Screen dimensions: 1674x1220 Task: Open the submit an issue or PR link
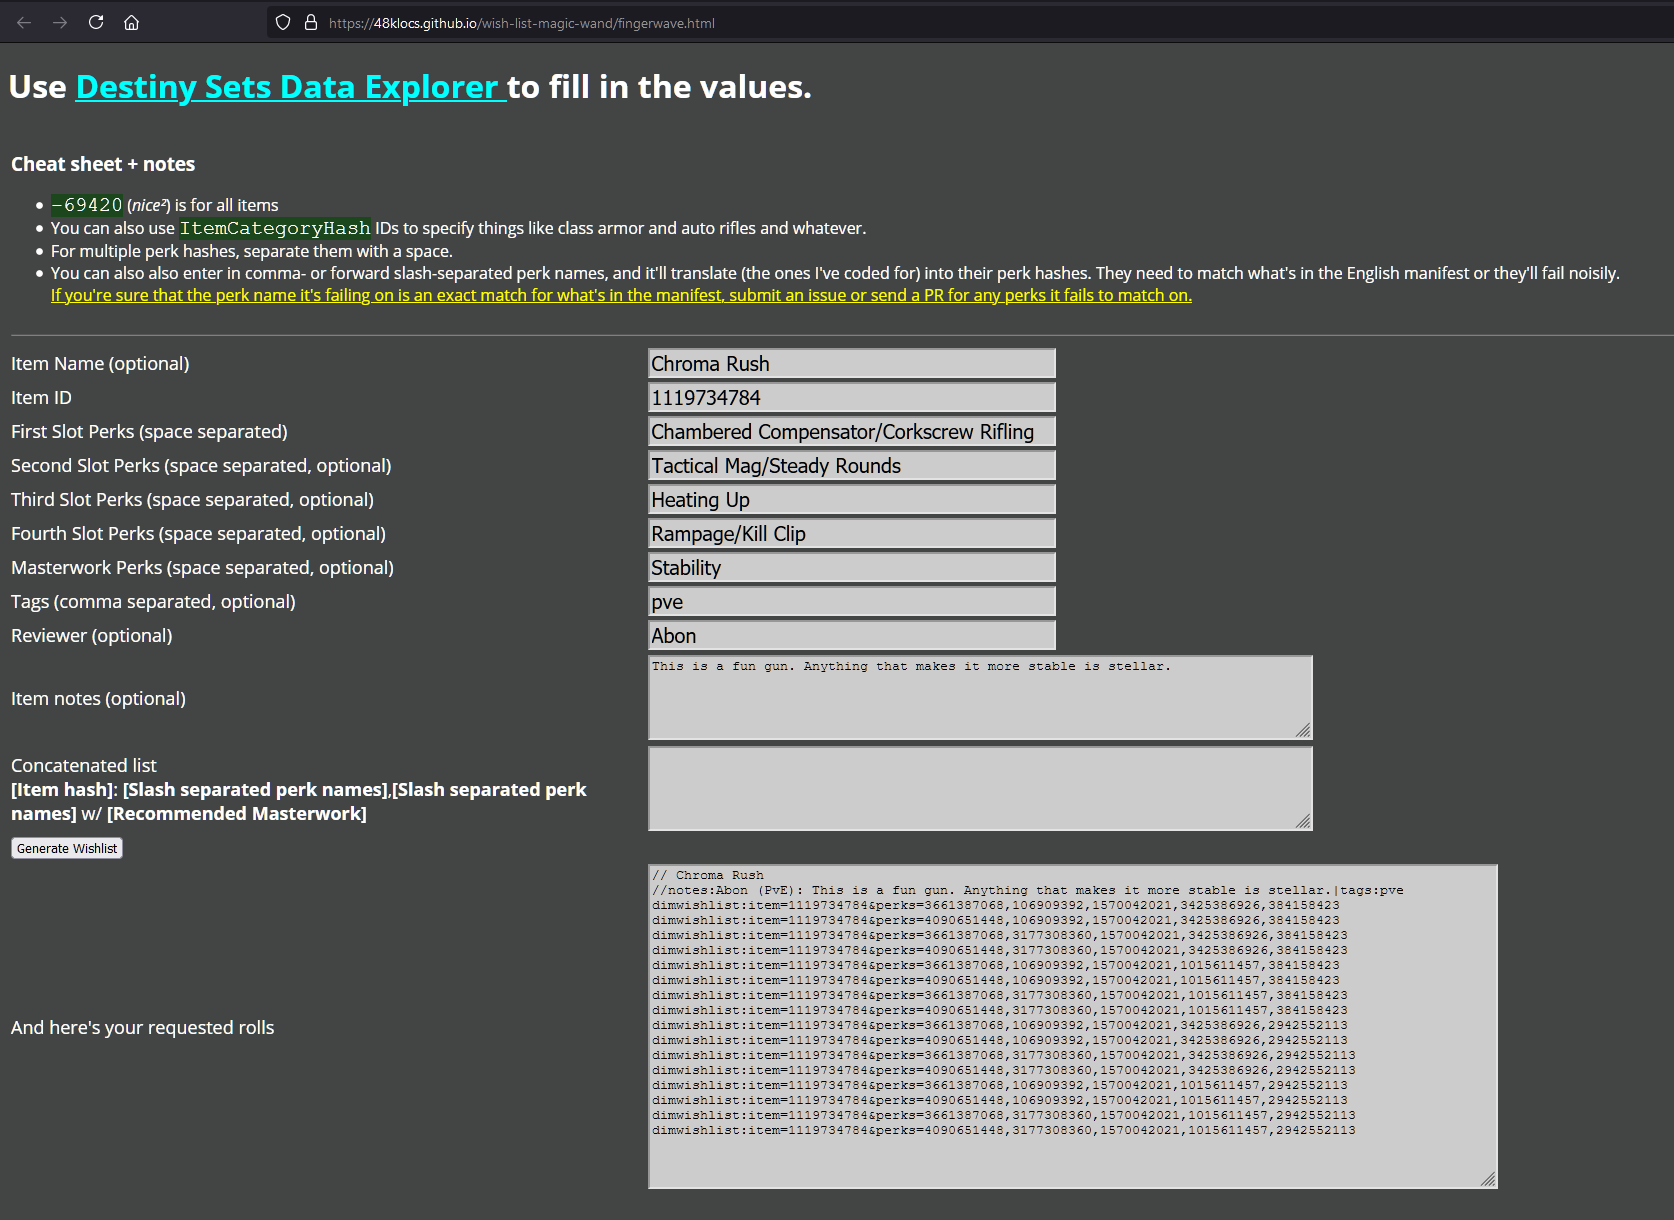(x=620, y=296)
